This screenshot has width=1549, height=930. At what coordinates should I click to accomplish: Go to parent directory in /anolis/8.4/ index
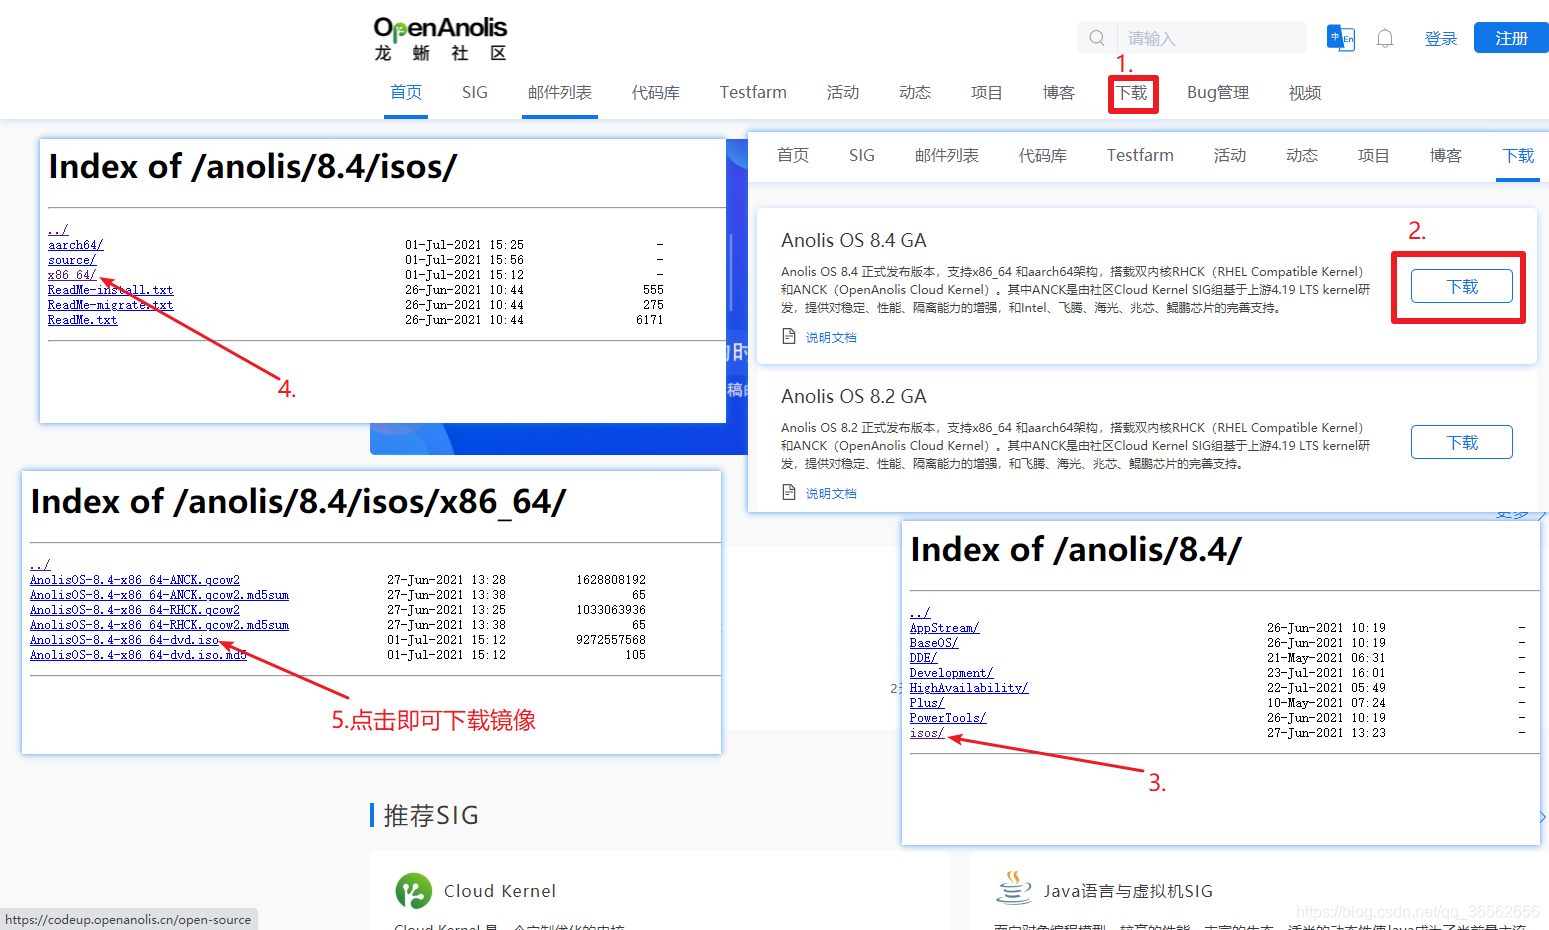click(920, 613)
